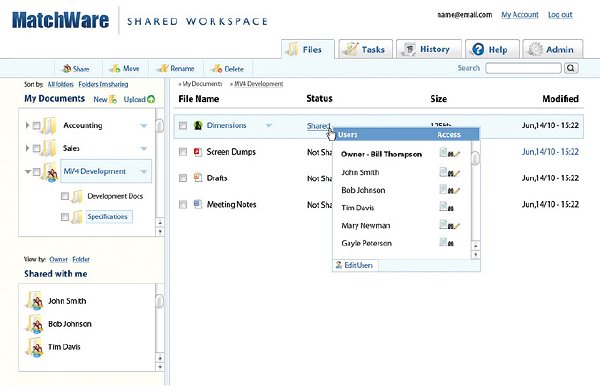The height and width of the screenshot is (386, 600).
Task: View shared items by Owner
Action: tap(58, 259)
